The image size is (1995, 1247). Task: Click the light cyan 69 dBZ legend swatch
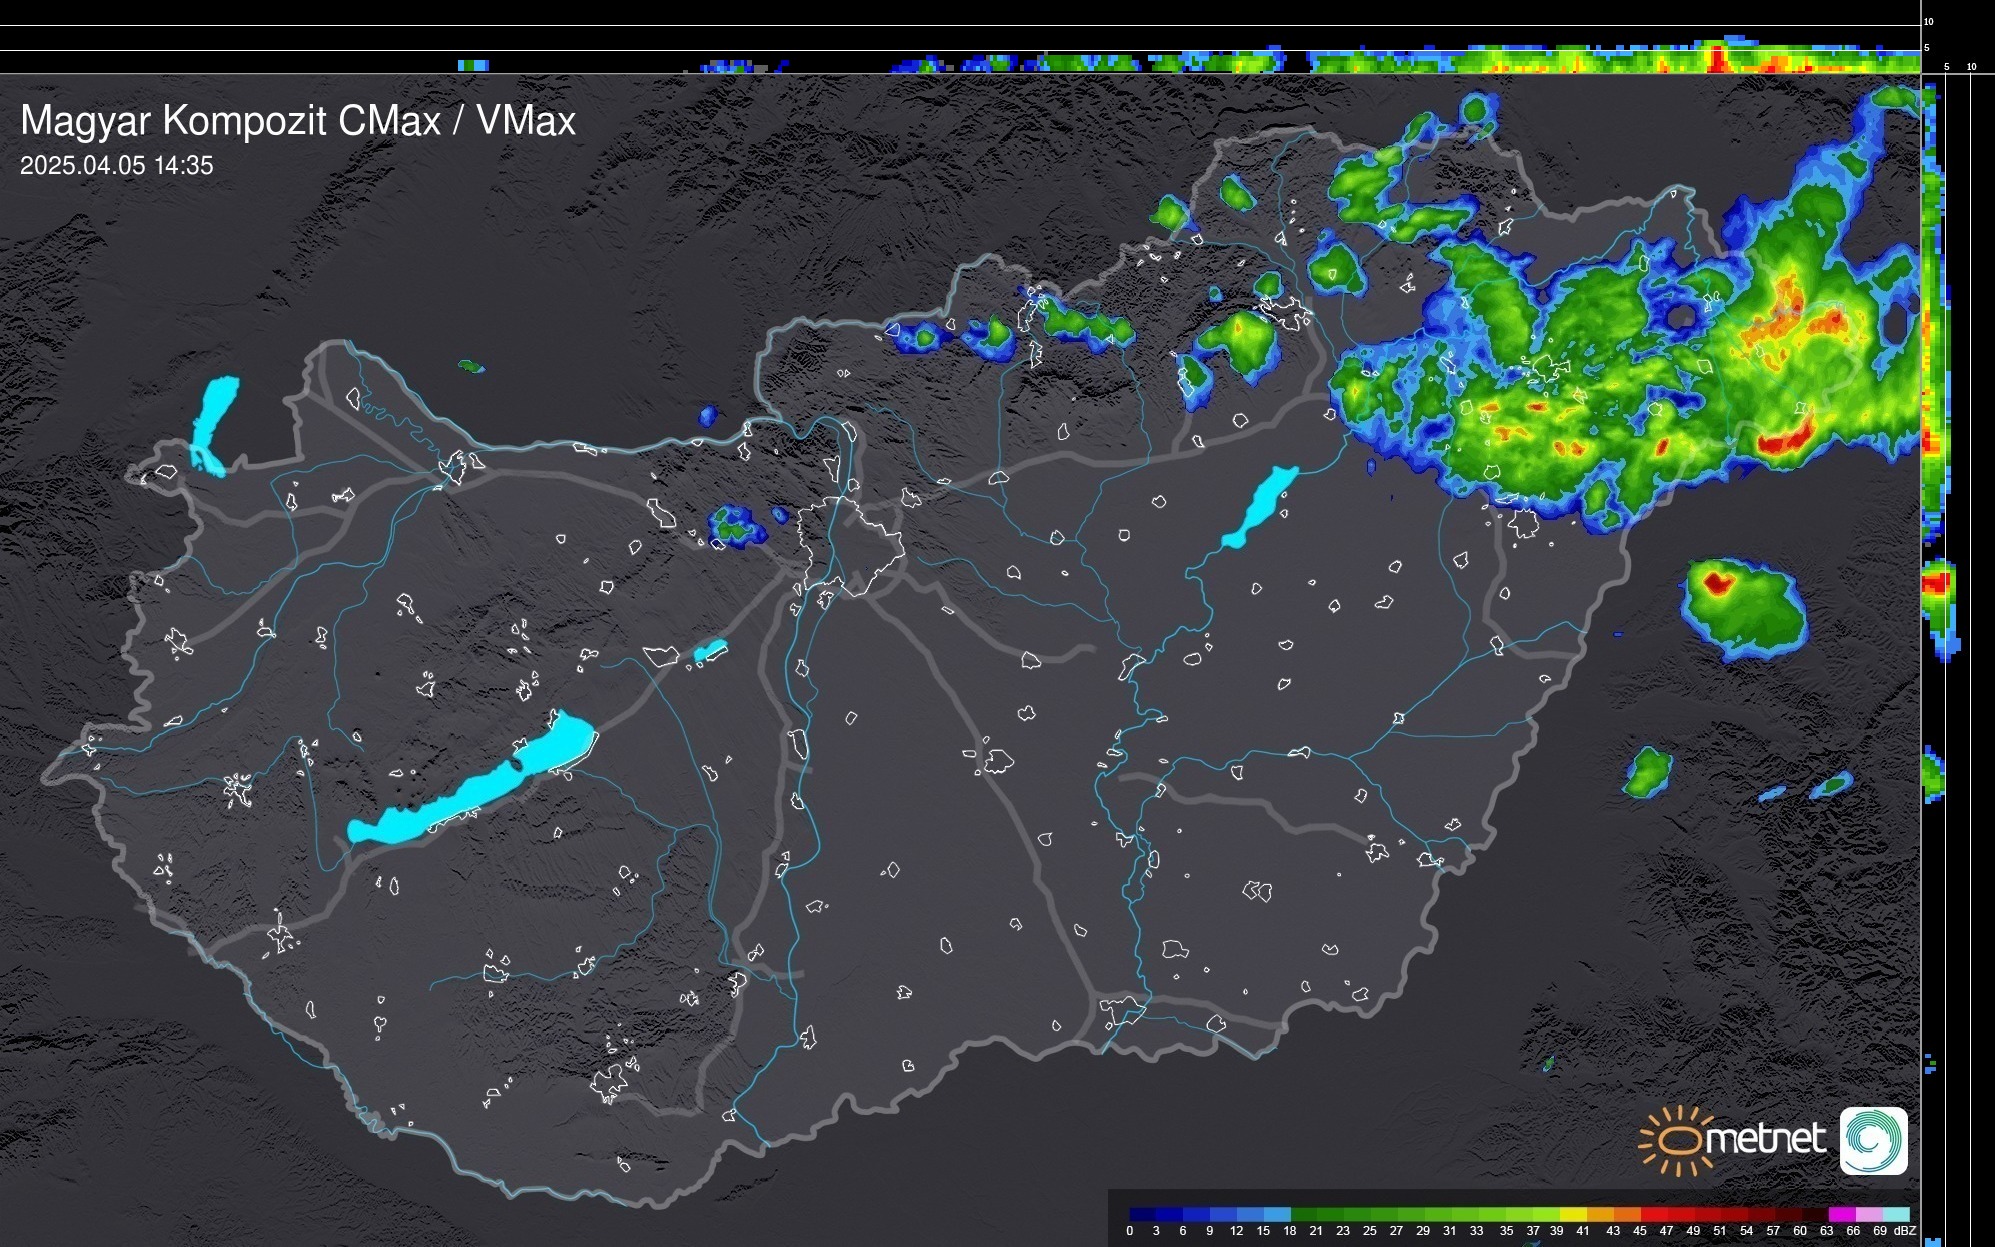pyautogui.click(x=1895, y=1214)
